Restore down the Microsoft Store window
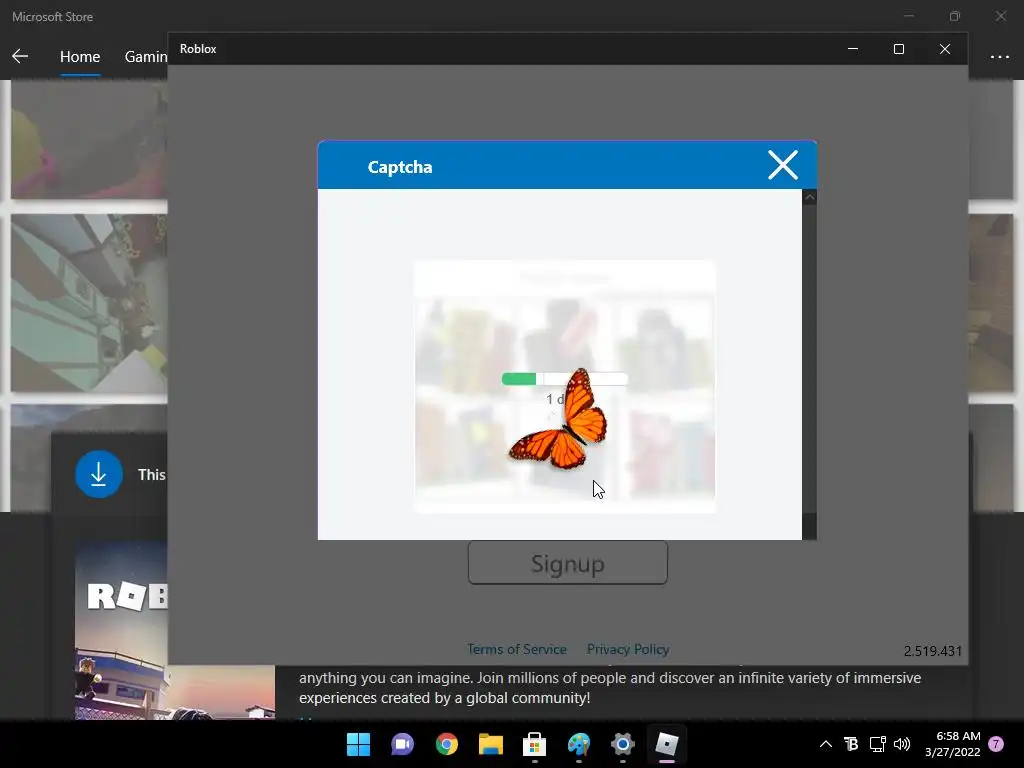This screenshot has height=768, width=1024. click(x=955, y=16)
